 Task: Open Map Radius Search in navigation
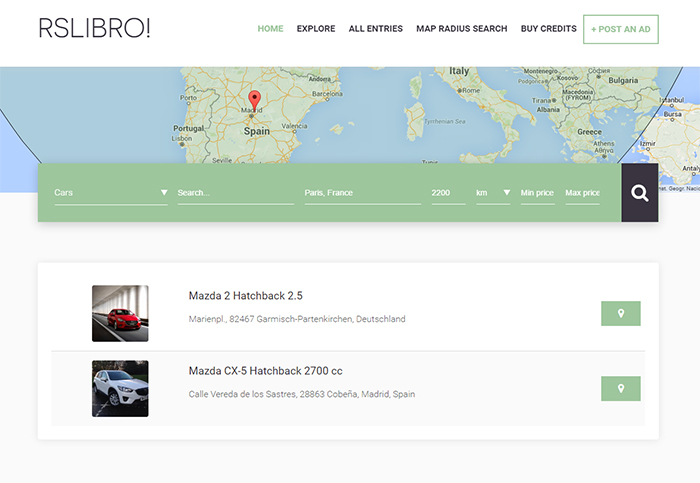pyautogui.click(x=462, y=29)
